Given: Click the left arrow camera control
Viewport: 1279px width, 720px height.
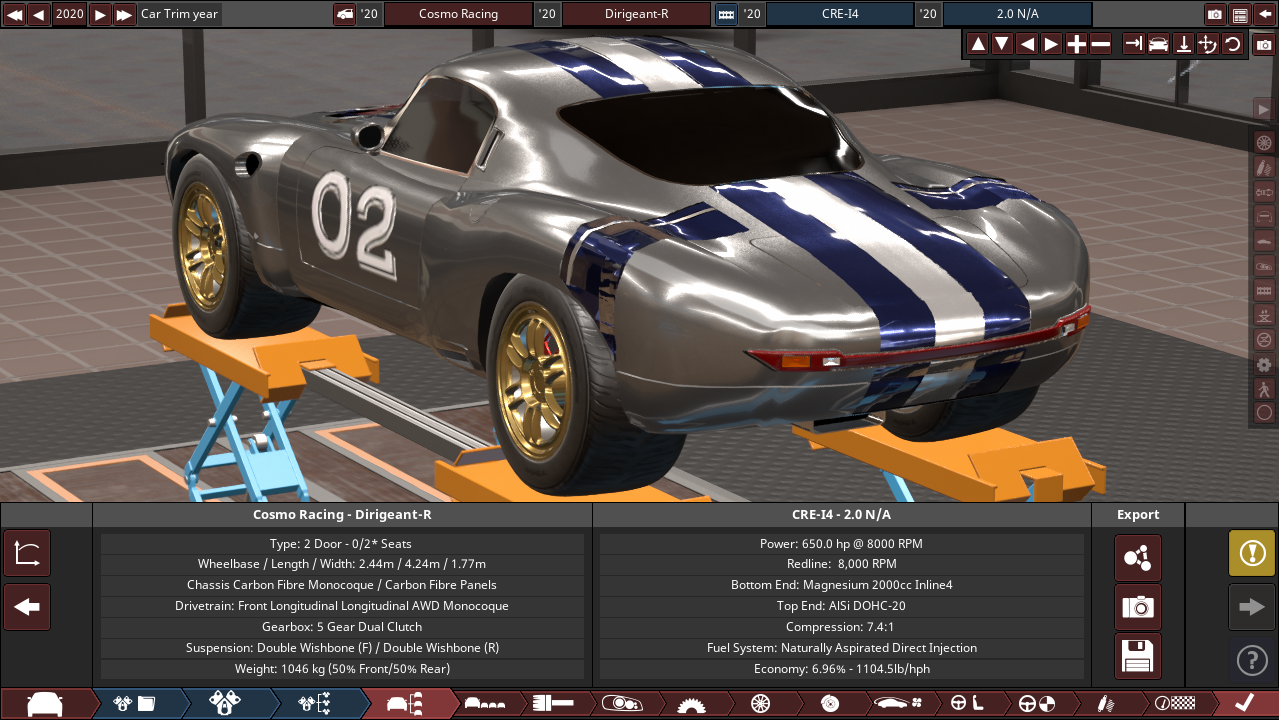Looking at the screenshot, I should coord(1027,44).
